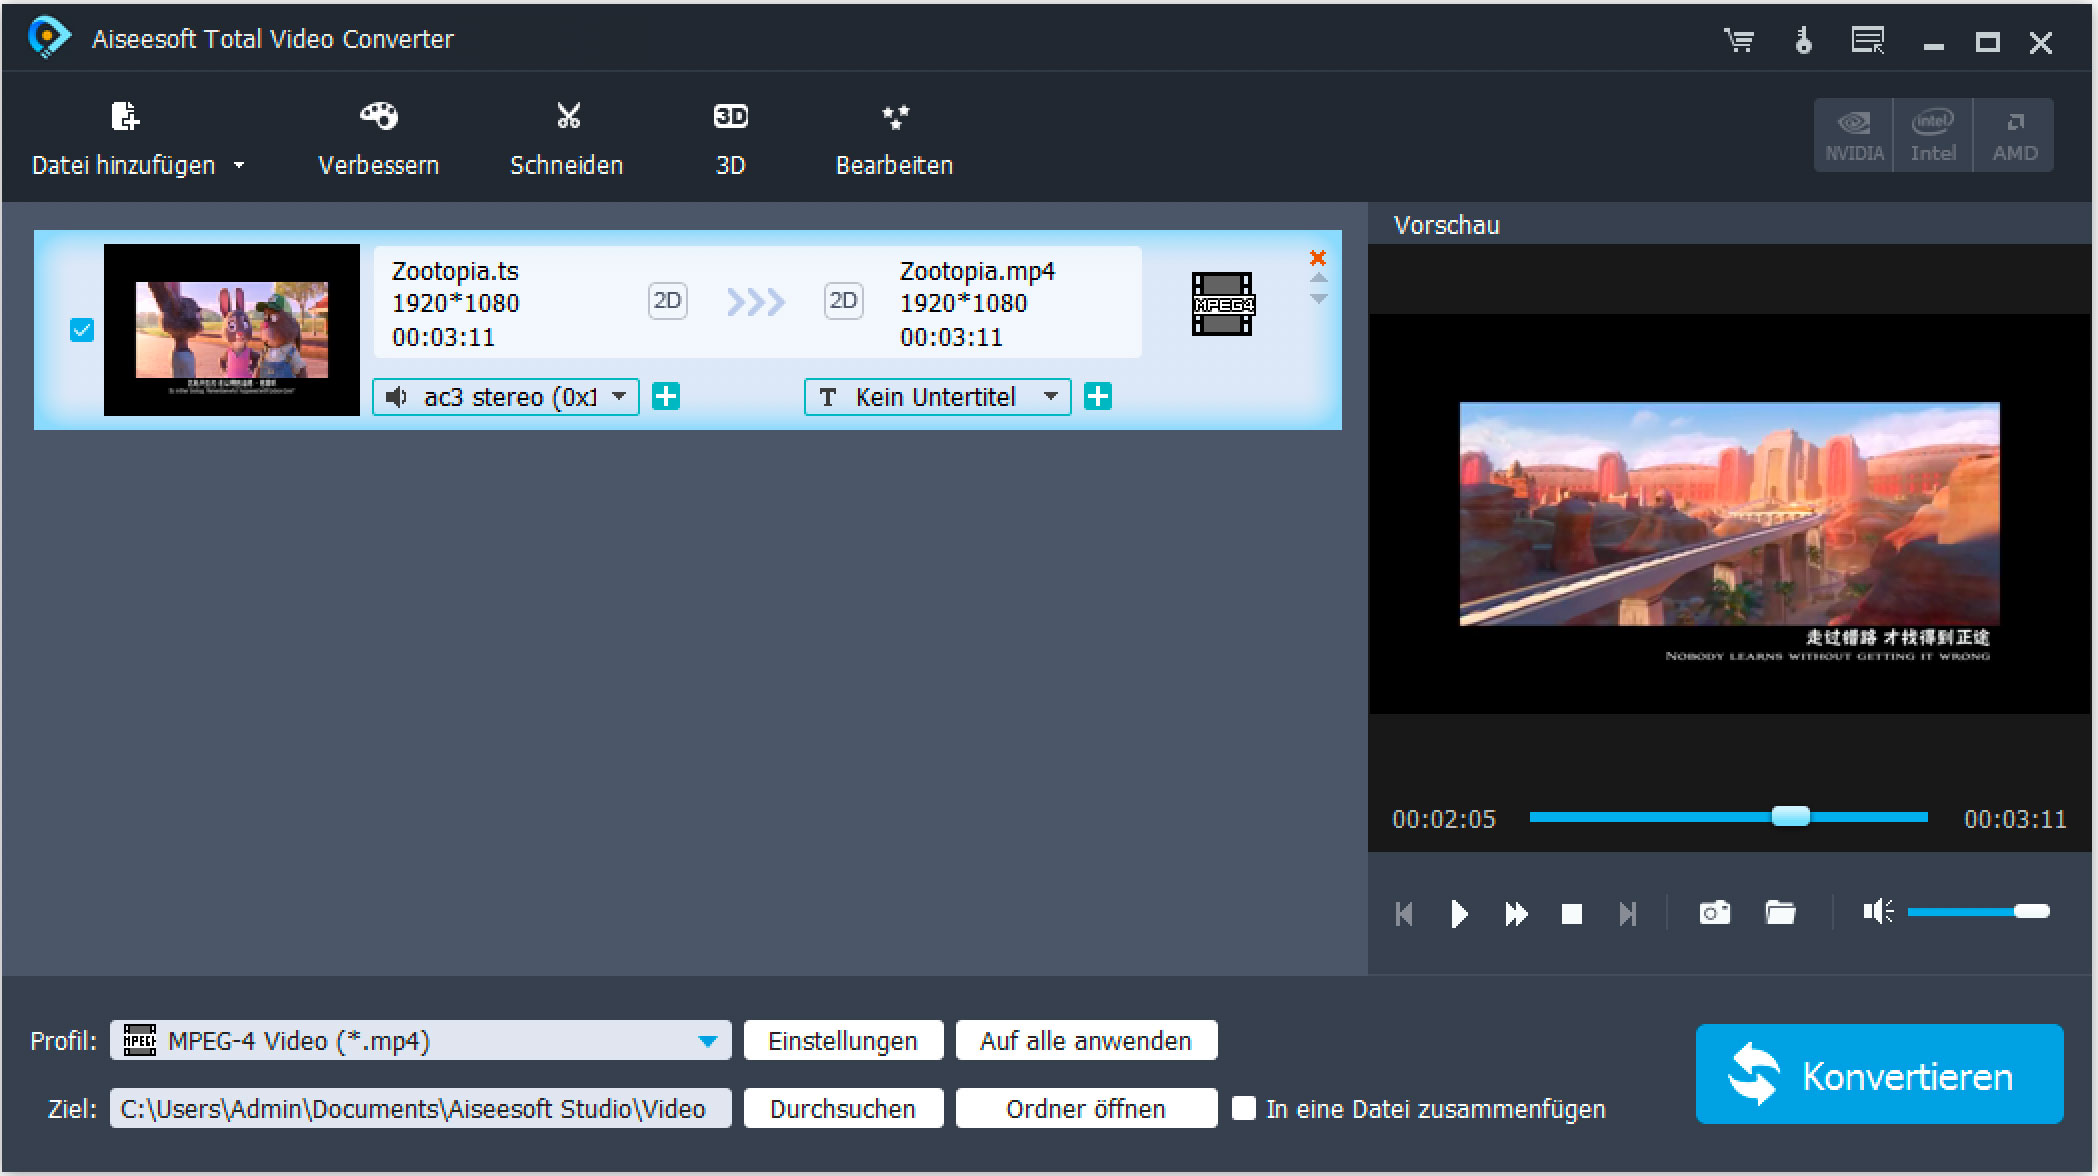Click the Ziel output path field

click(x=421, y=1108)
